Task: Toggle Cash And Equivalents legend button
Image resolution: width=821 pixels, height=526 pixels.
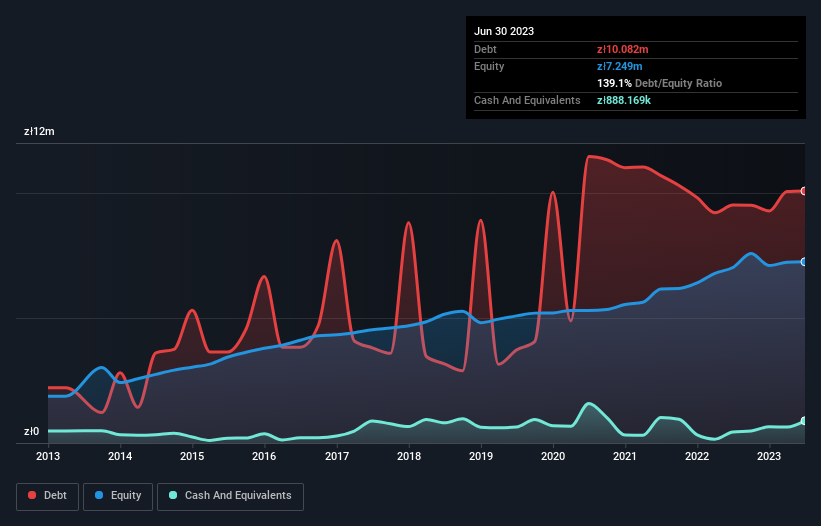Action: [x=230, y=496]
